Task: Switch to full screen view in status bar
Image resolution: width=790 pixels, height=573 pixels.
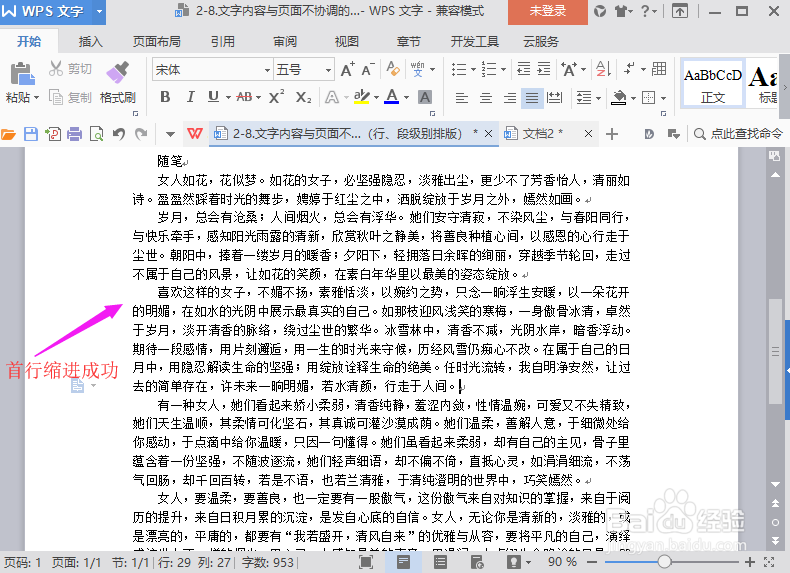Action: tap(366, 562)
